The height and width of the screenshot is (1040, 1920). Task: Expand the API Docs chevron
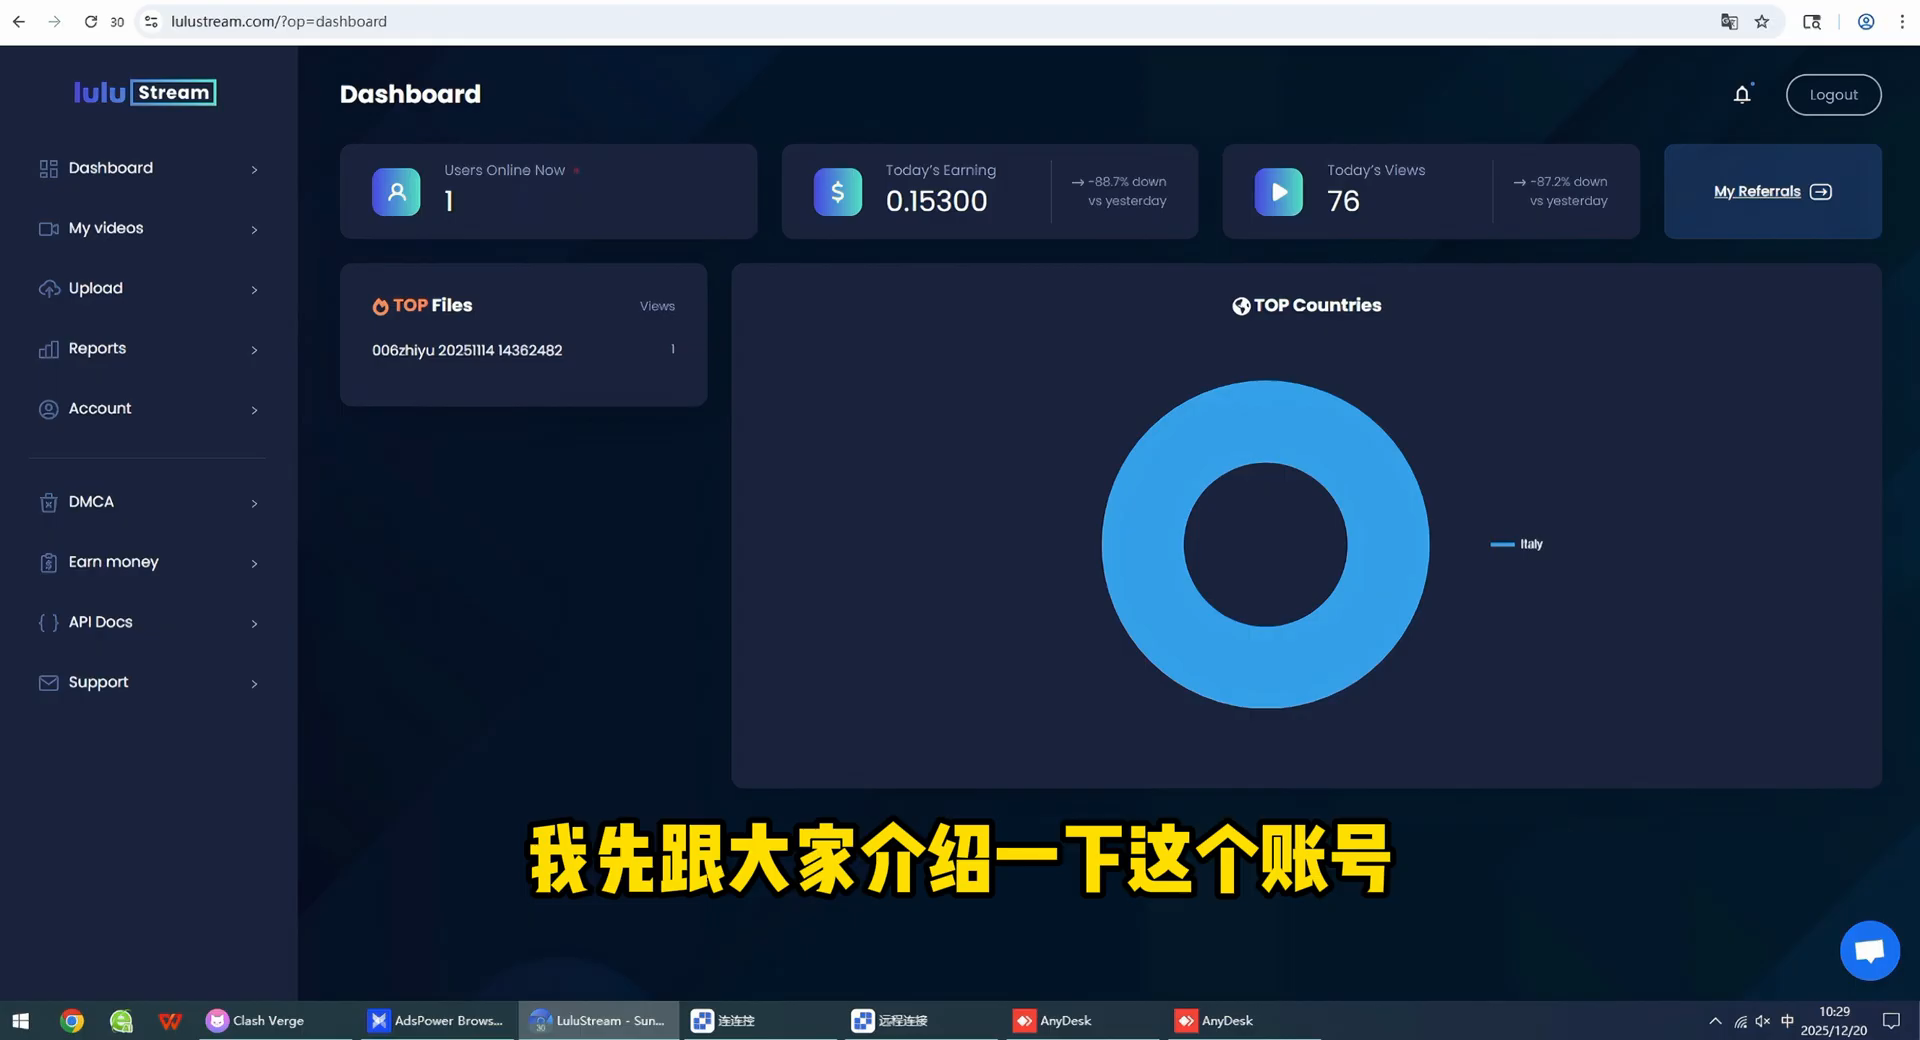[254, 624]
